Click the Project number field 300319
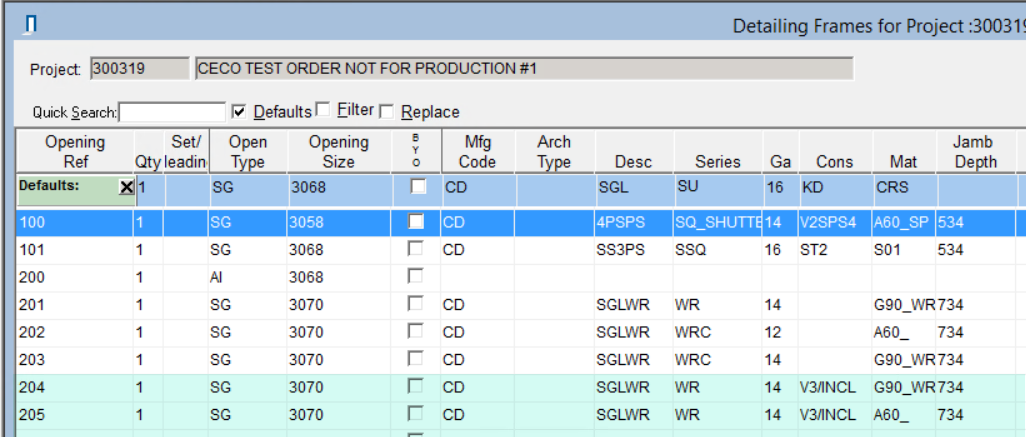This screenshot has width=1026, height=437. pos(138,69)
